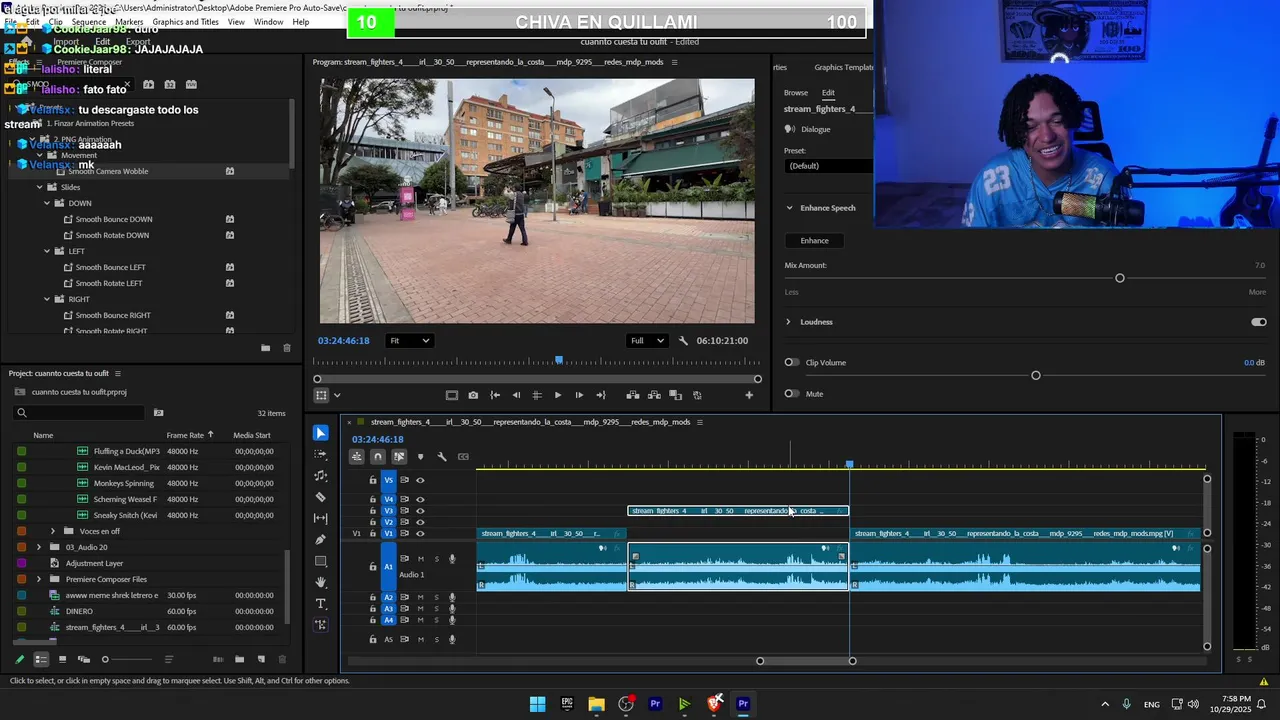Viewport: 1280px width, 720px height.
Task: Open the Fit zoom level dropdown
Action: pos(409,341)
